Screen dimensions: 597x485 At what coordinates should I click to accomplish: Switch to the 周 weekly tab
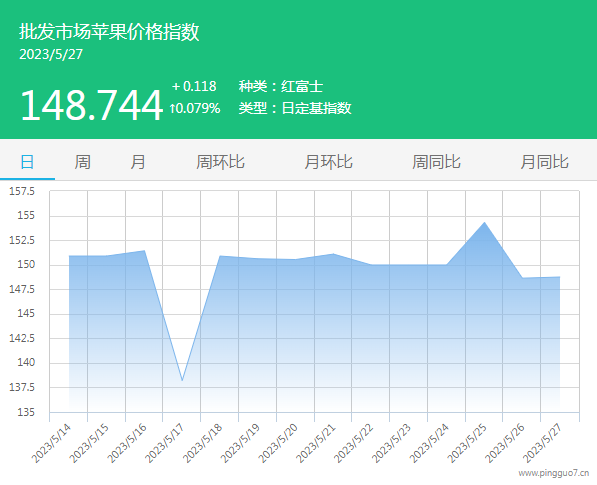point(82,162)
